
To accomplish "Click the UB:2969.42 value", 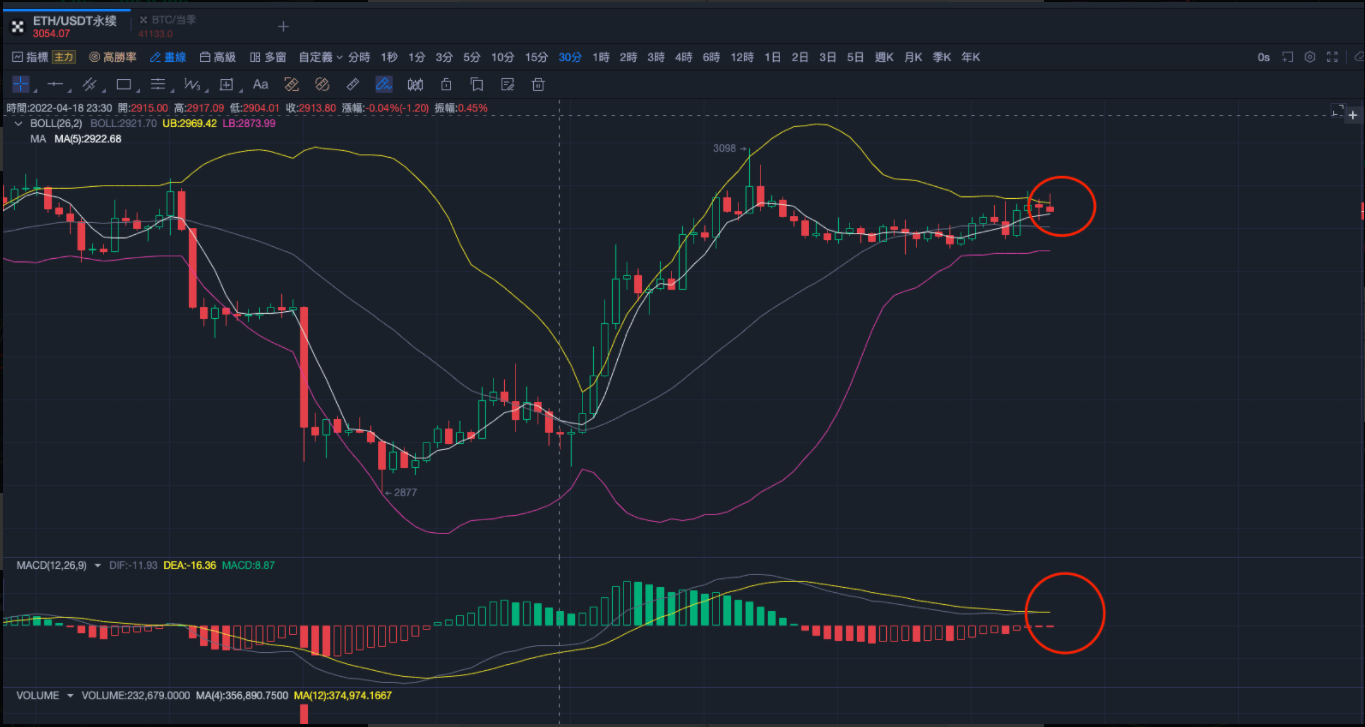I will (190, 123).
